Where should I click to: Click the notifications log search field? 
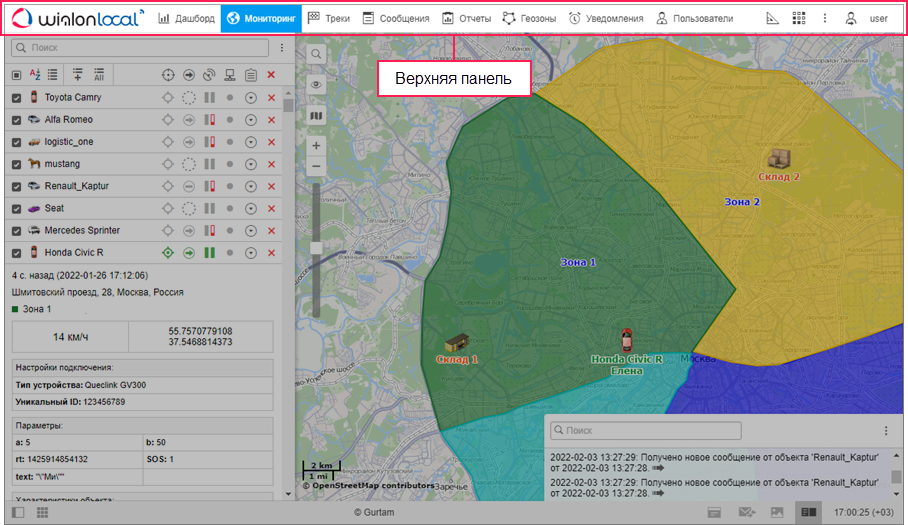tap(646, 431)
